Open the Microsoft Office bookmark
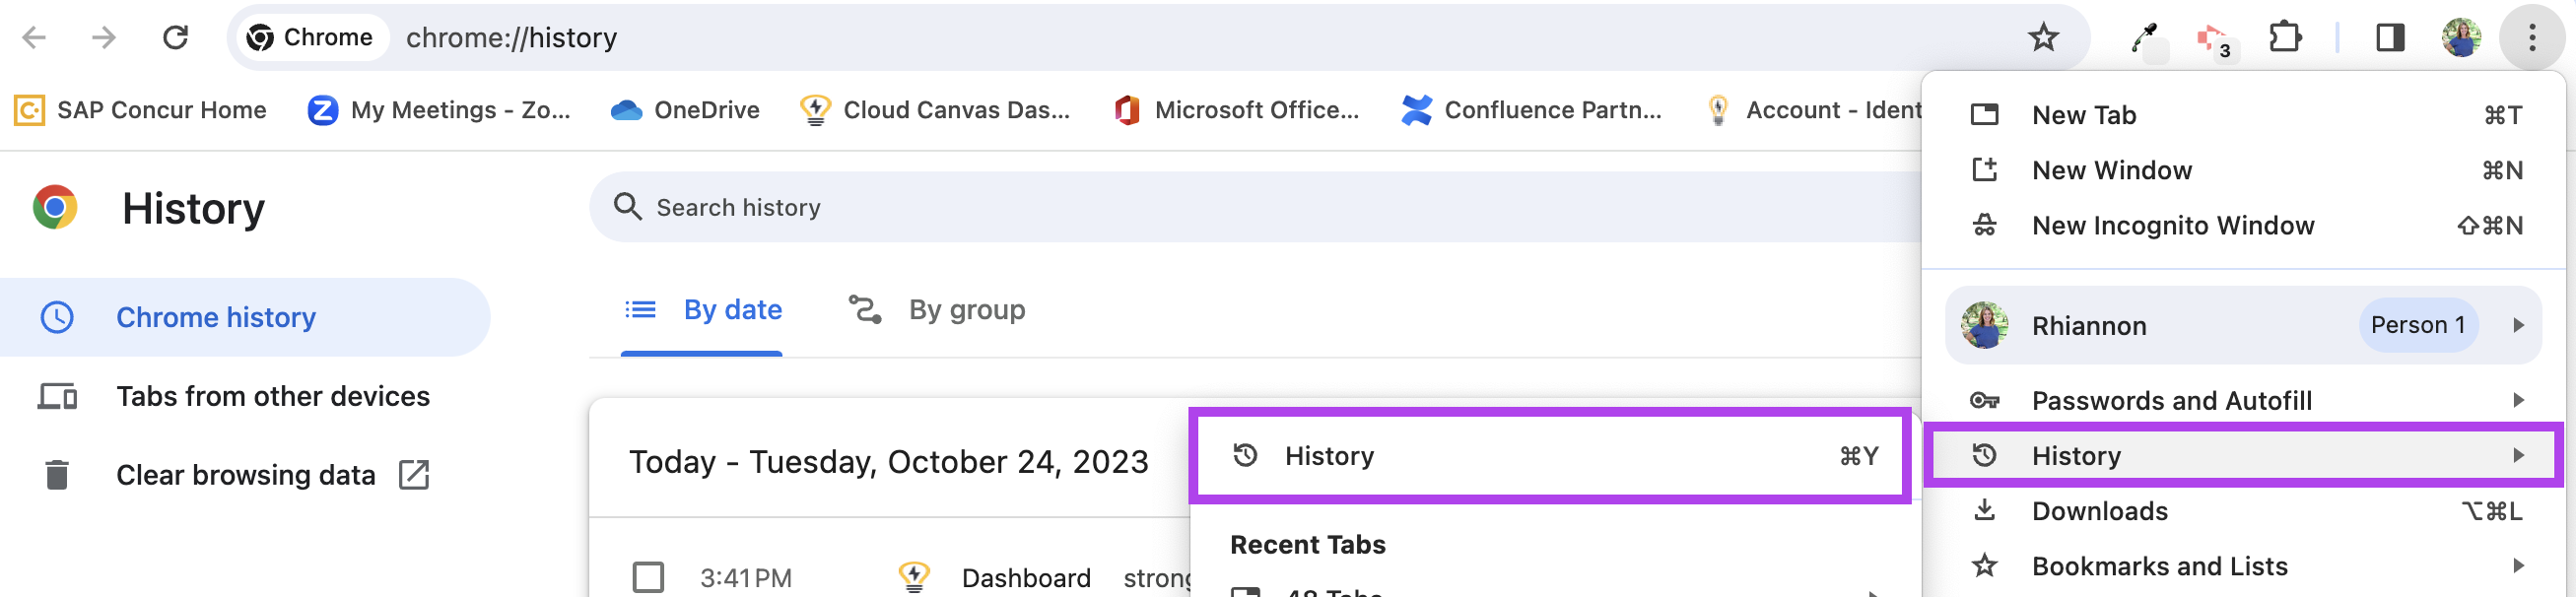 click(x=1236, y=110)
